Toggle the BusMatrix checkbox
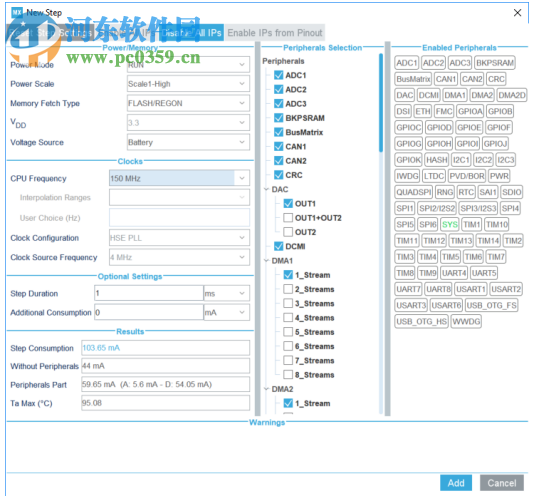The width and height of the screenshot is (535, 500). click(x=278, y=132)
